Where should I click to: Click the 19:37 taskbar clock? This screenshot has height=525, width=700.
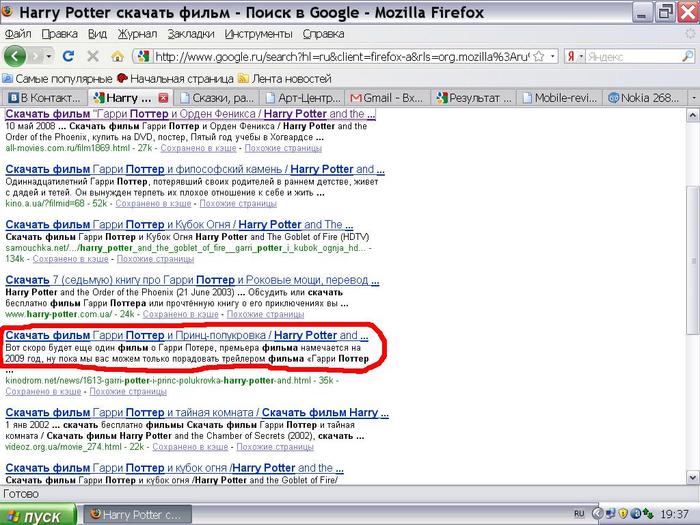click(x=674, y=514)
